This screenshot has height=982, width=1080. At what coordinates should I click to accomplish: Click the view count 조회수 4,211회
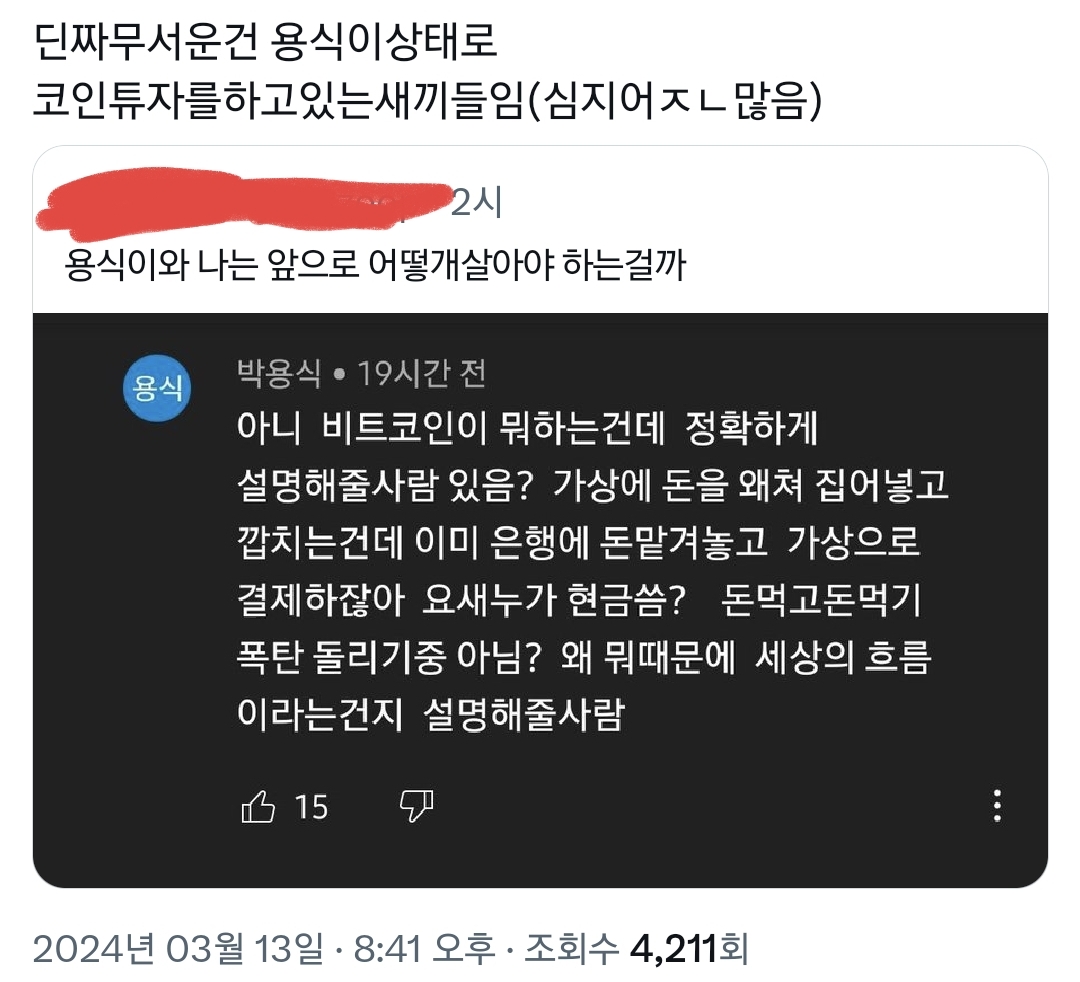pyautogui.click(x=636, y=950)
